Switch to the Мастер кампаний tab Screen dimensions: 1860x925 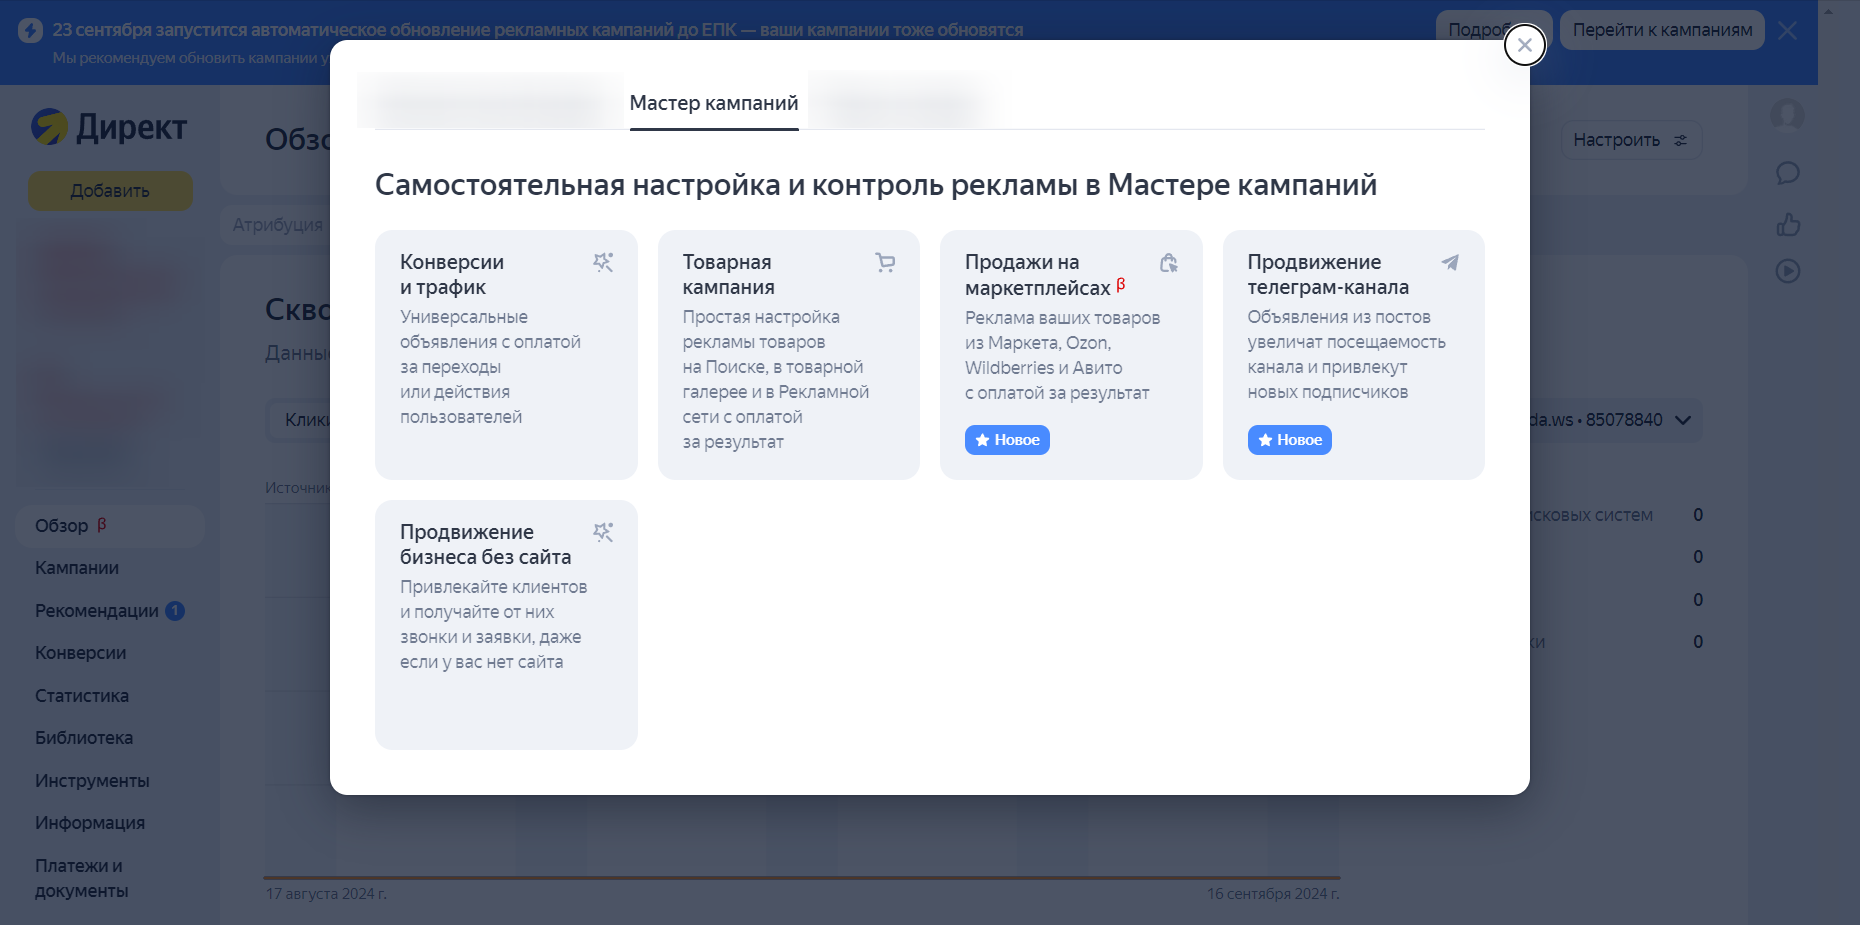pos(713,101)
